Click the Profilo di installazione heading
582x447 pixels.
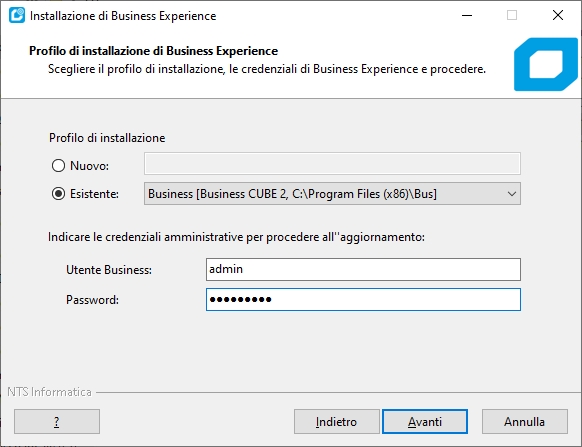(107, 138)
